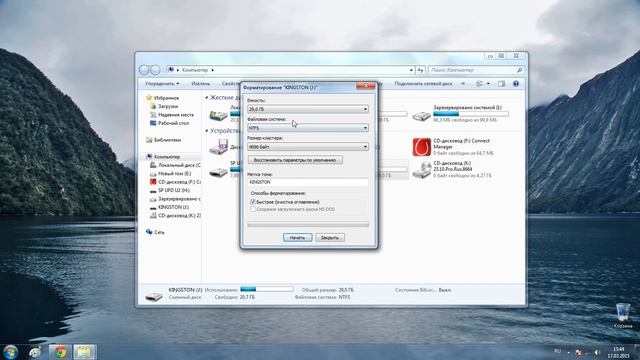Select CD-дисковод (K:) in the navigation tree

tap(179, 216)
